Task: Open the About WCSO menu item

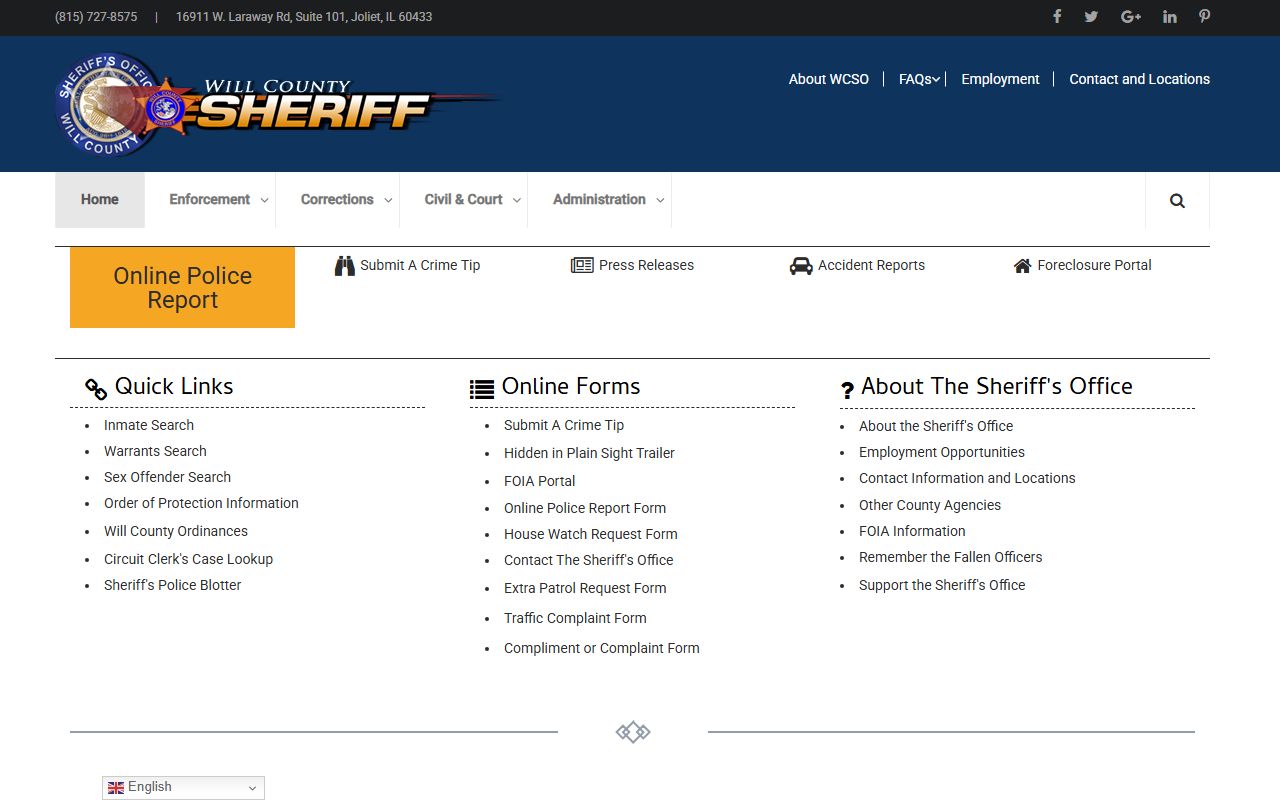Action: [x=829, y=79]
